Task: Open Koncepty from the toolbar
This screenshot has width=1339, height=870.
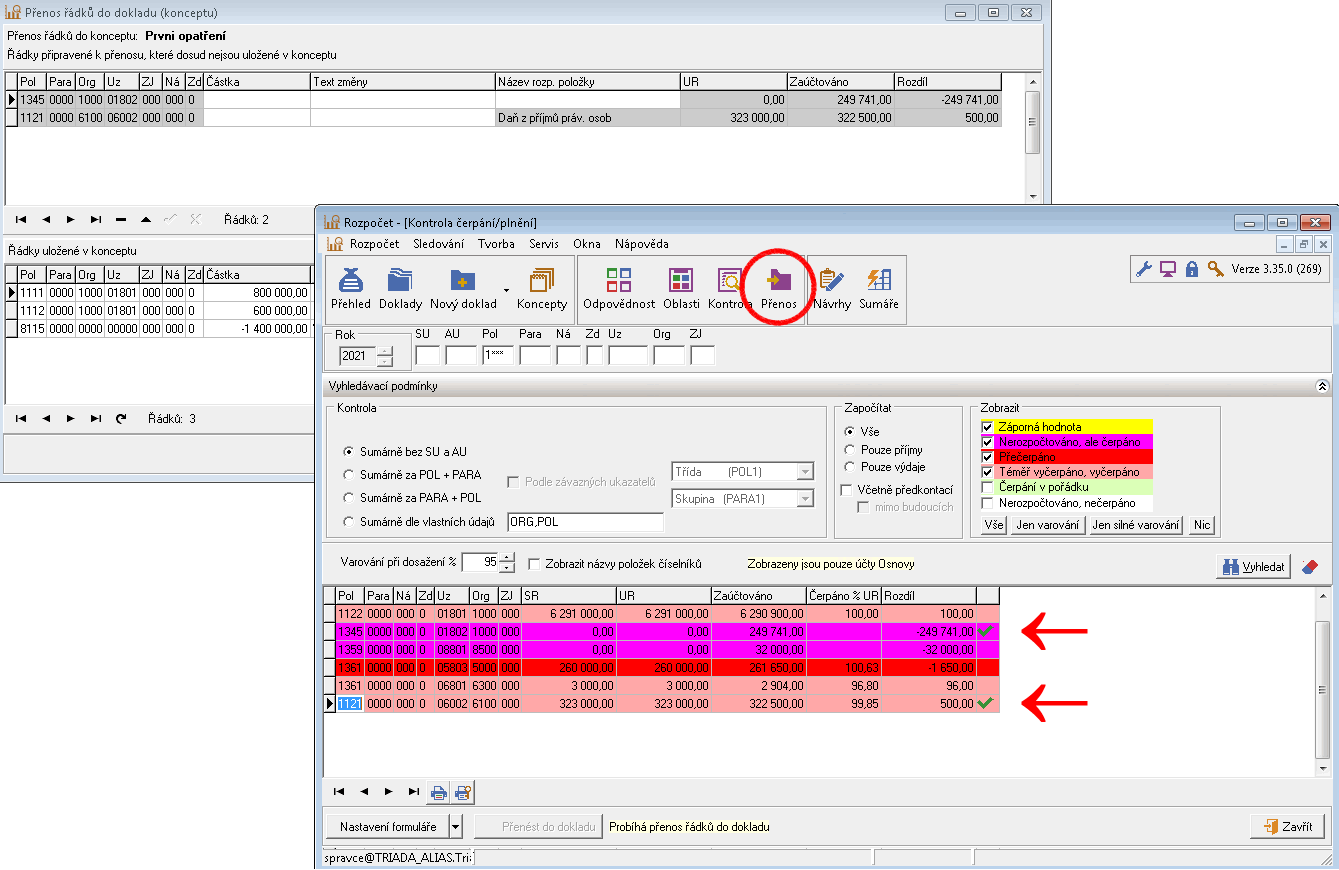Action: pyautogui.click(x=542, y=288)
